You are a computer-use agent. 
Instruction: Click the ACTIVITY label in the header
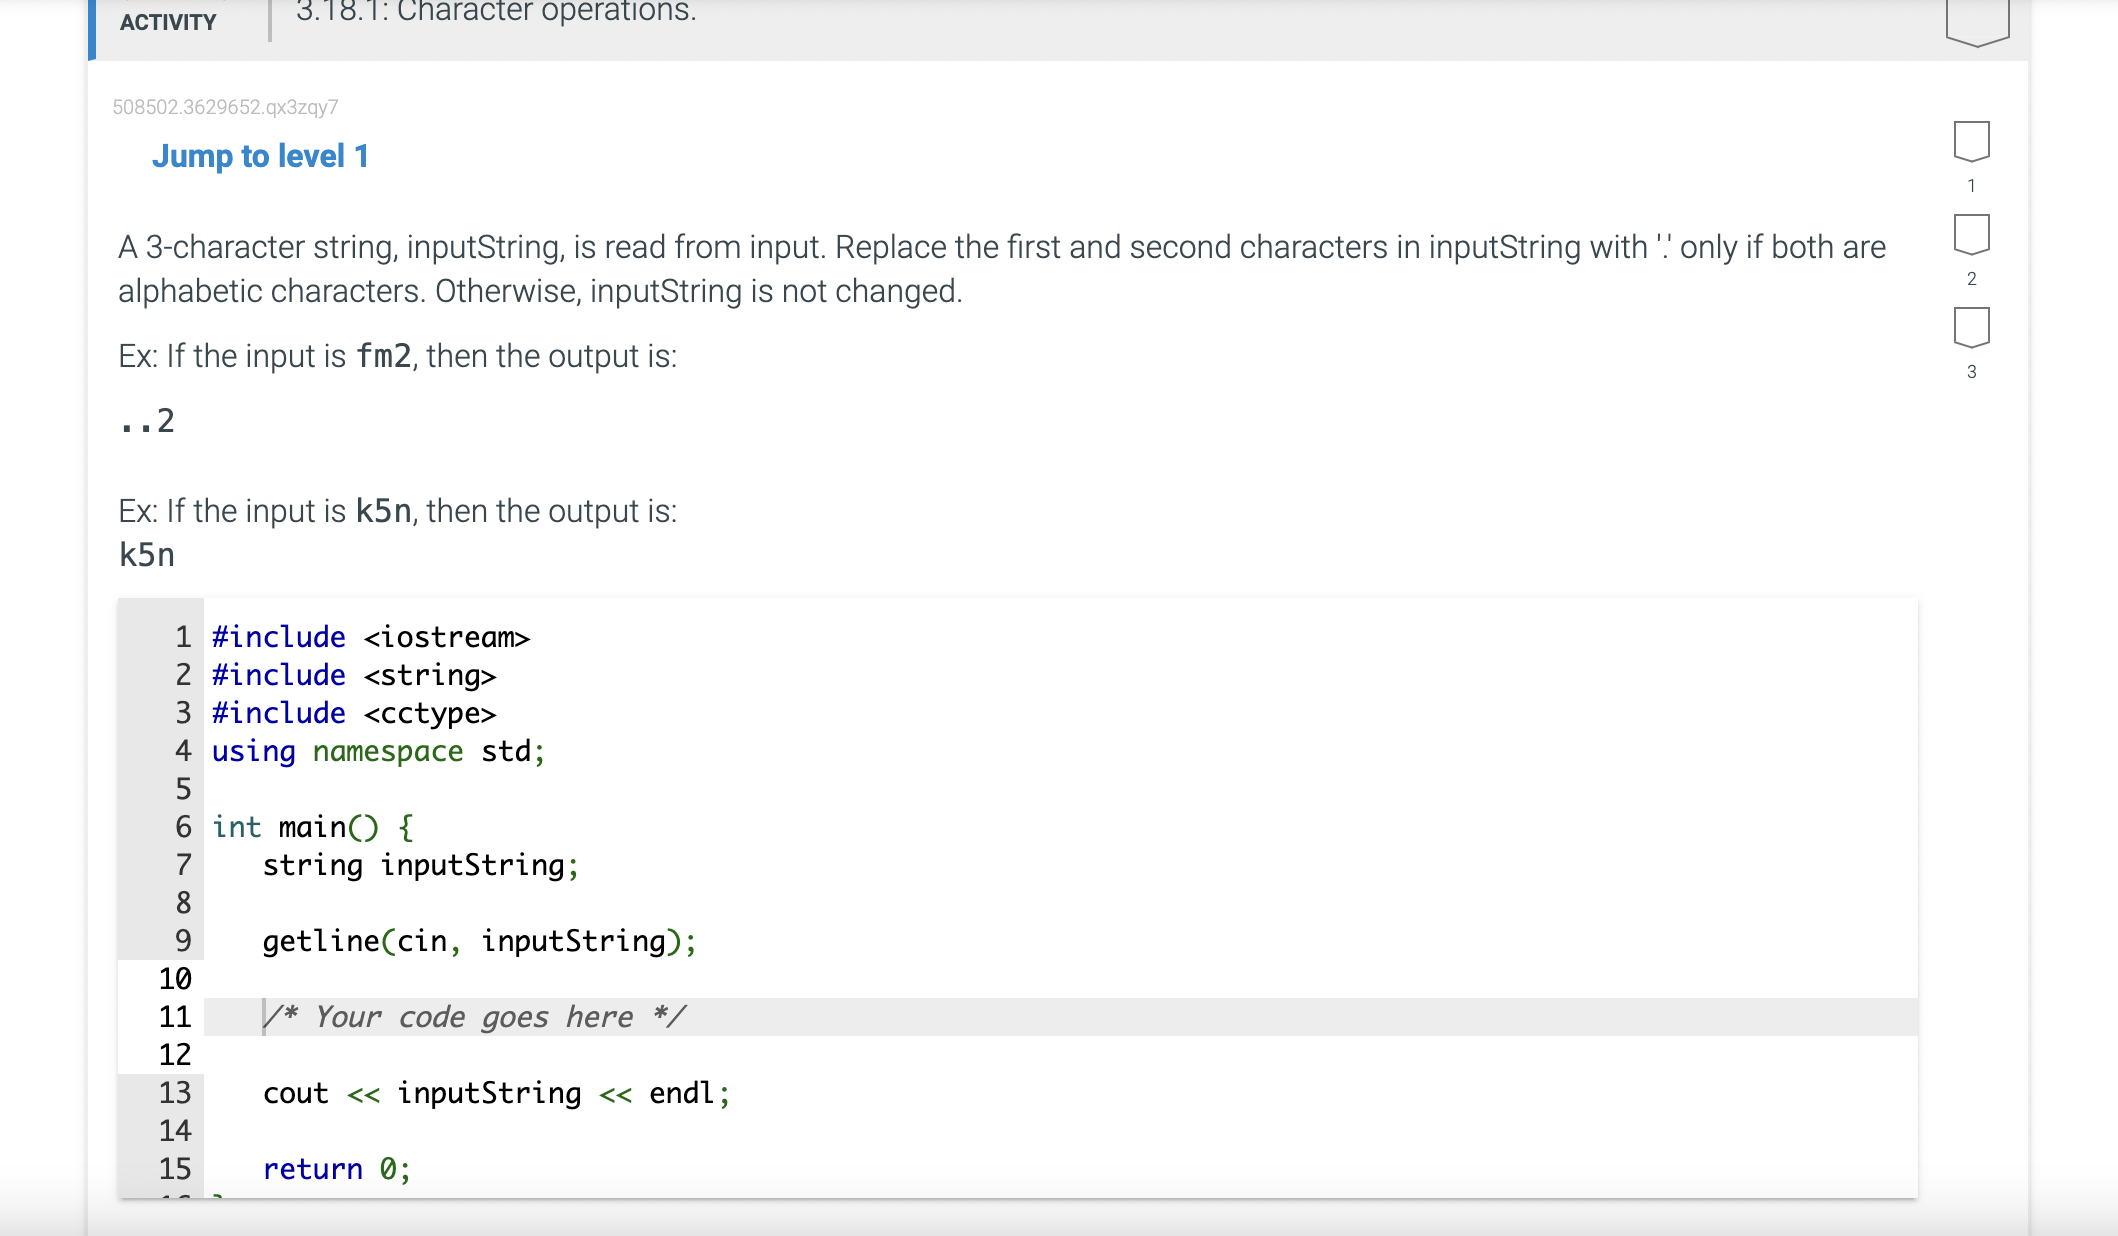coord(168,22)
